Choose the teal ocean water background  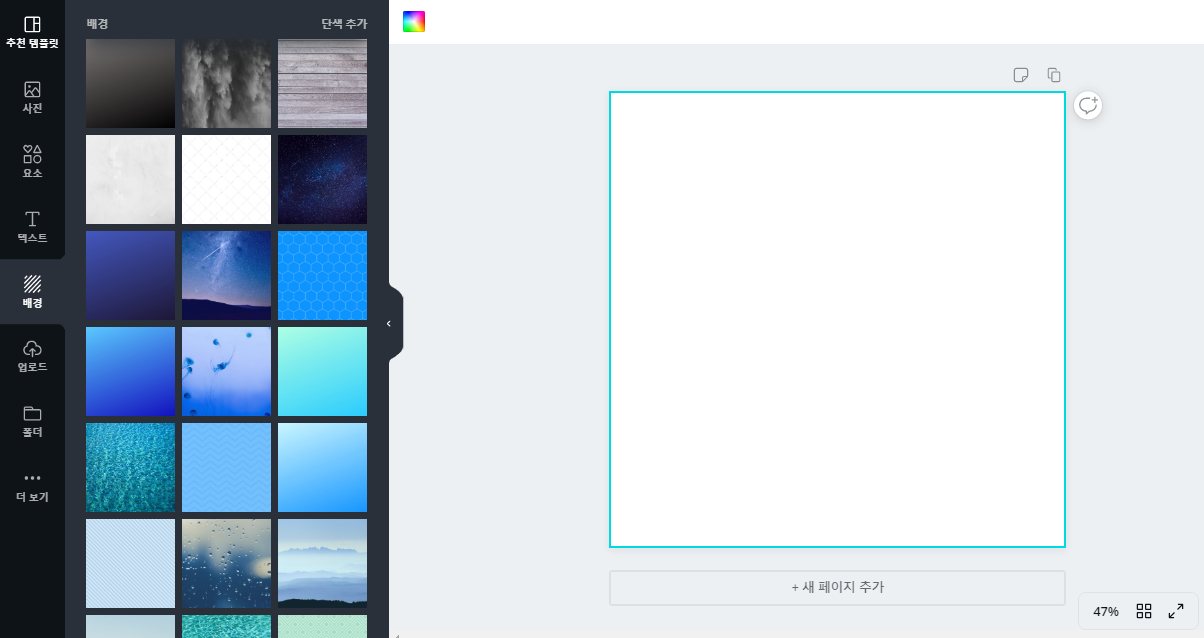(x=130, y=467)
